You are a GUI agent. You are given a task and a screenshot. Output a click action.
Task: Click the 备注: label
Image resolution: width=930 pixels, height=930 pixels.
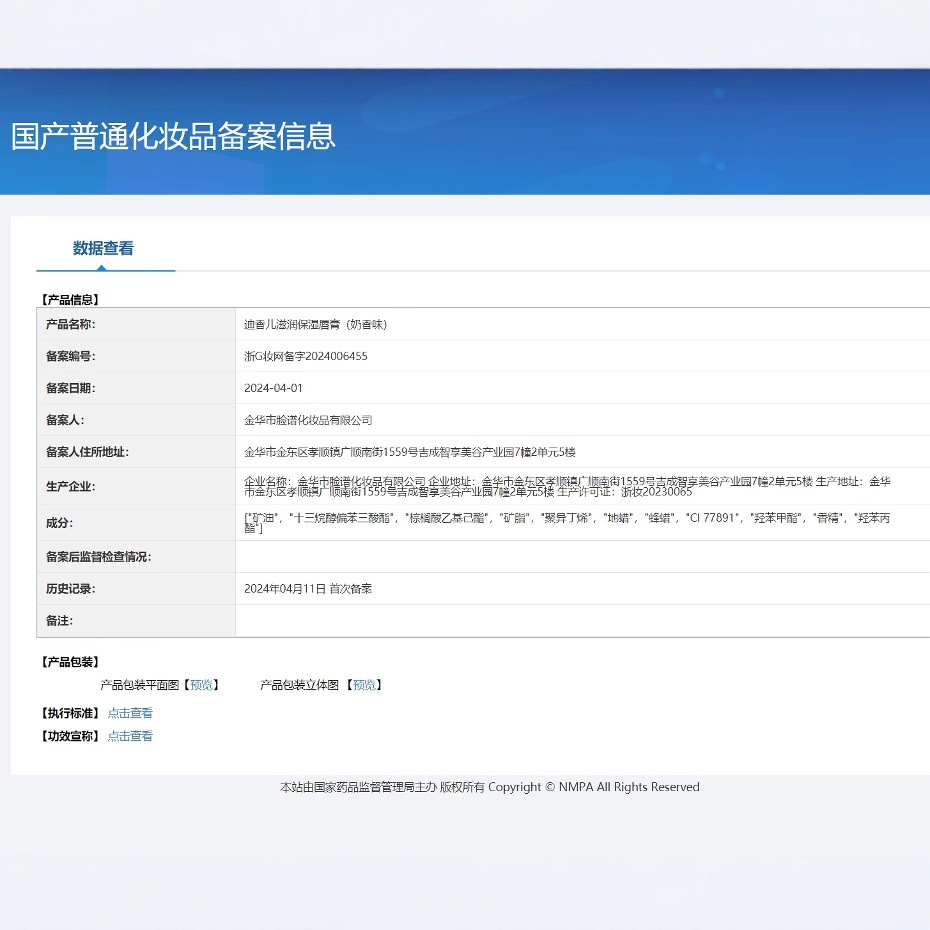click(59, 621)
